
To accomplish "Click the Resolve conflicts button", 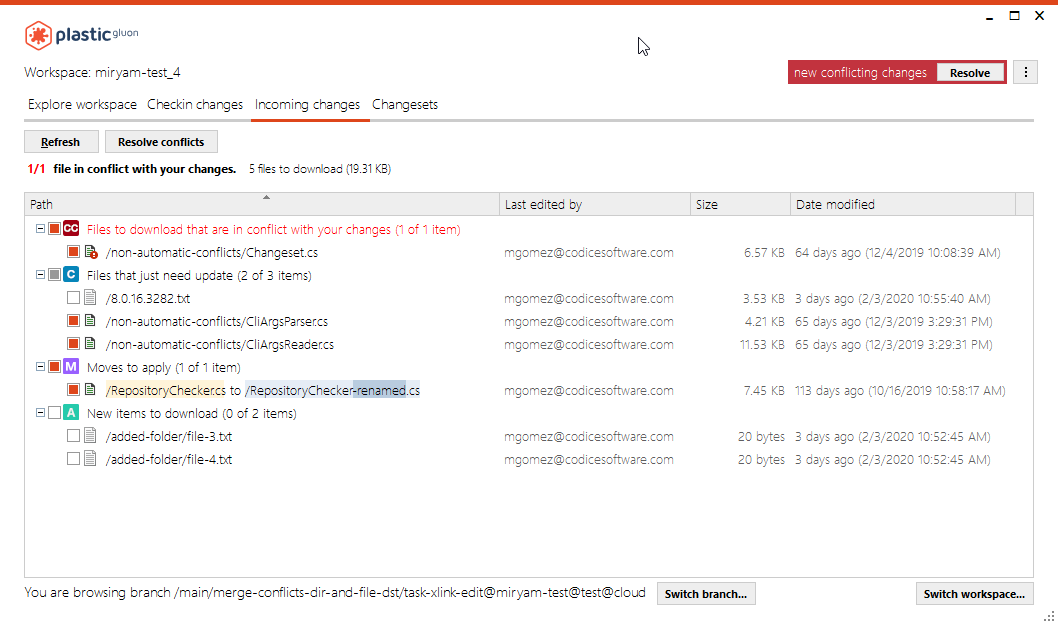I will (x=161, y=141).
